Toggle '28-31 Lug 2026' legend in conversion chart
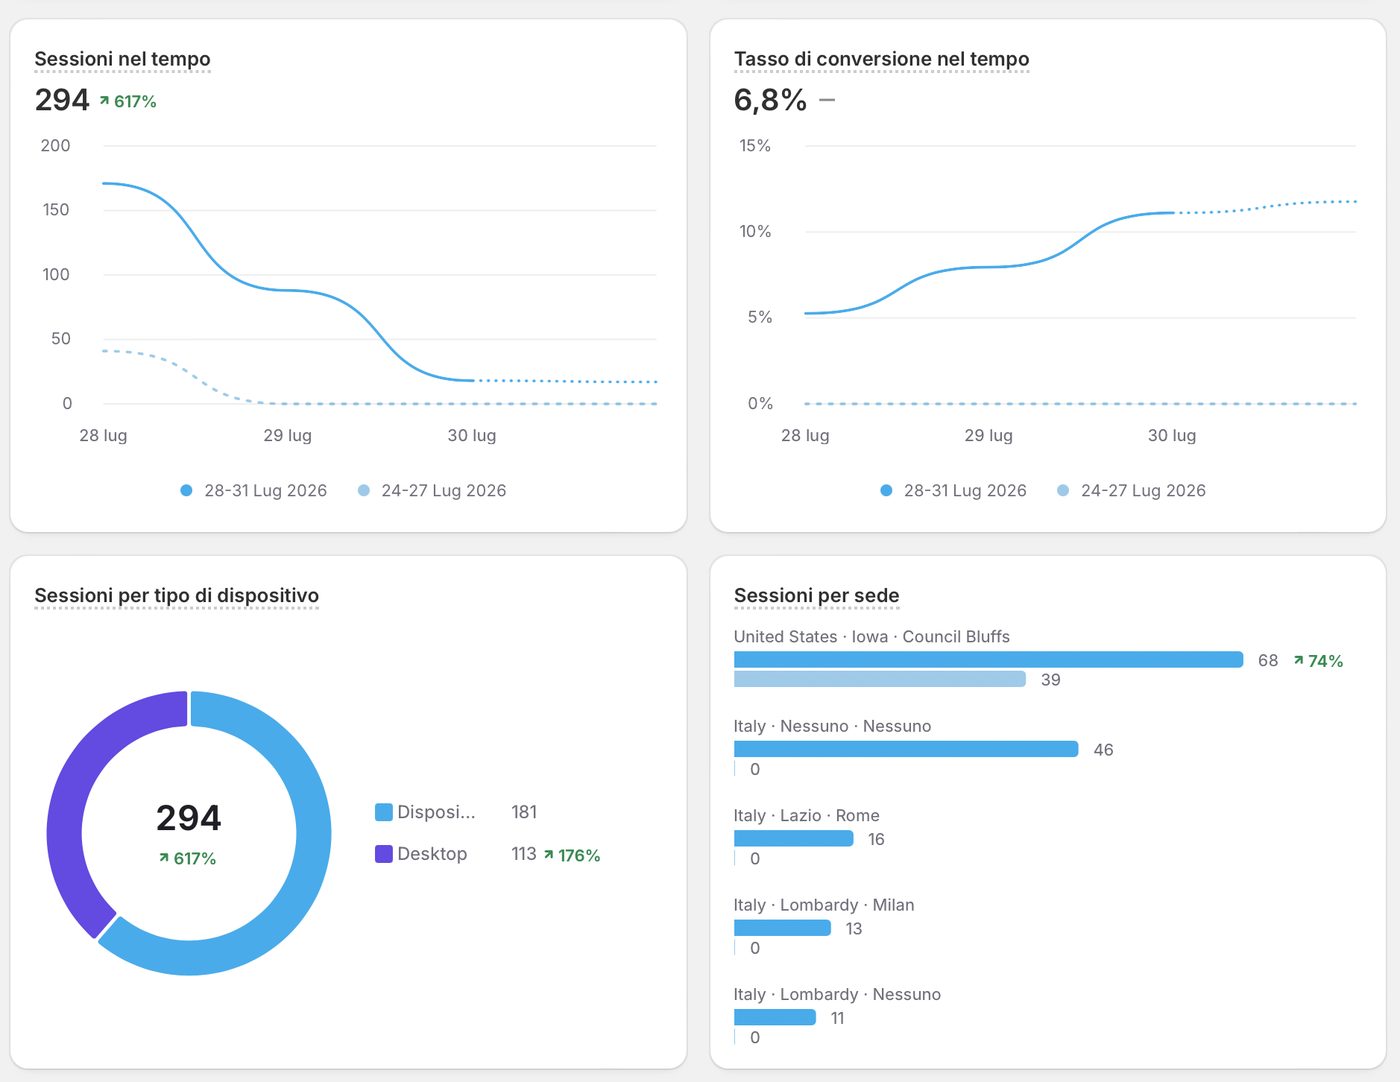Screen dimensions: 1400x1082 pos(953,490)
